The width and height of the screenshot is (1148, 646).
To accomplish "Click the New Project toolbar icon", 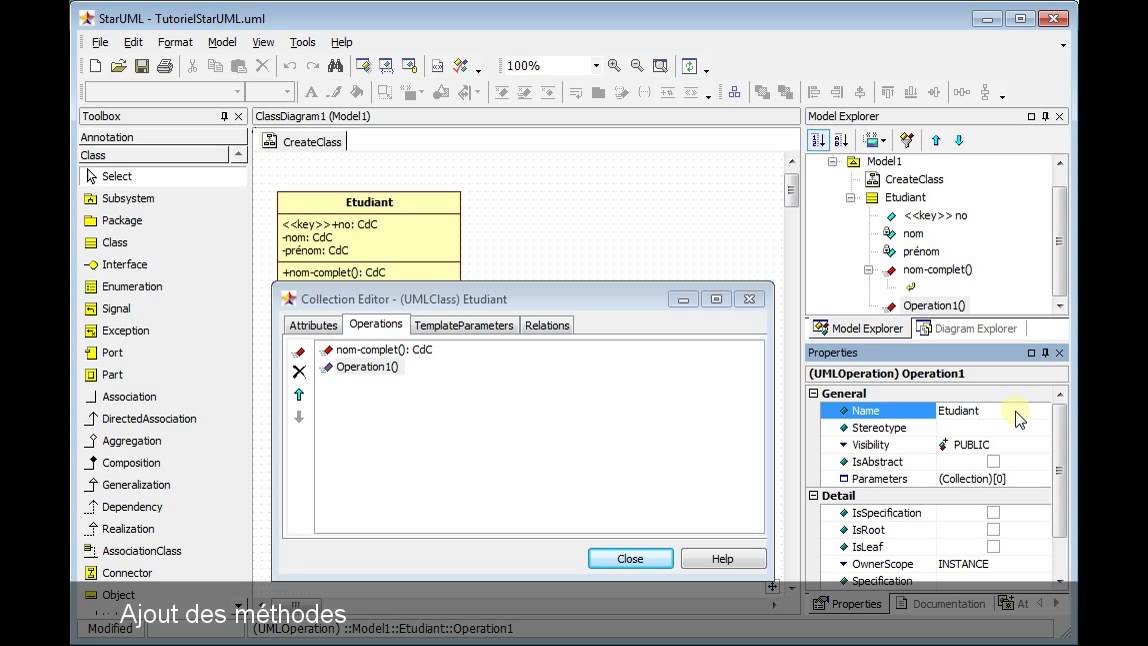I will click(x=95, y=66).
